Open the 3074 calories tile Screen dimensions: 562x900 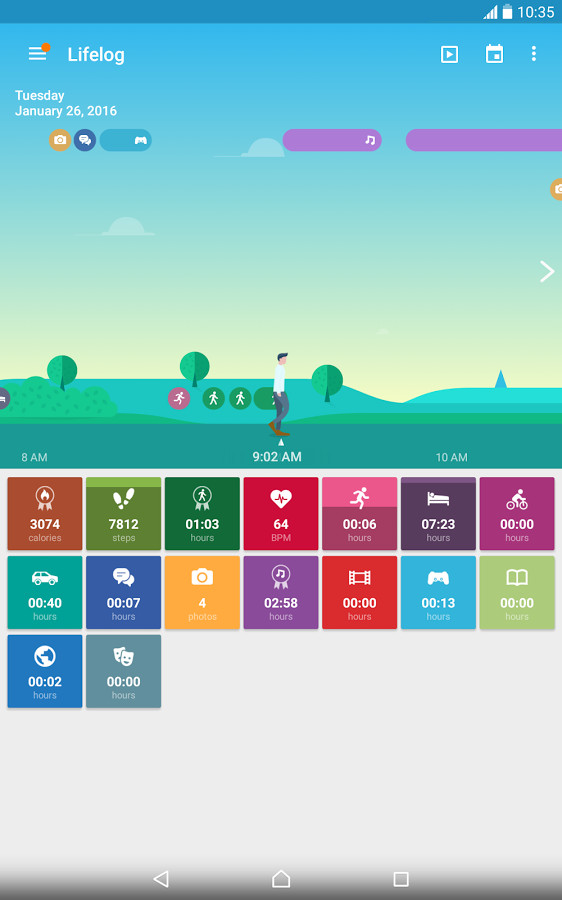click(45, 513)
